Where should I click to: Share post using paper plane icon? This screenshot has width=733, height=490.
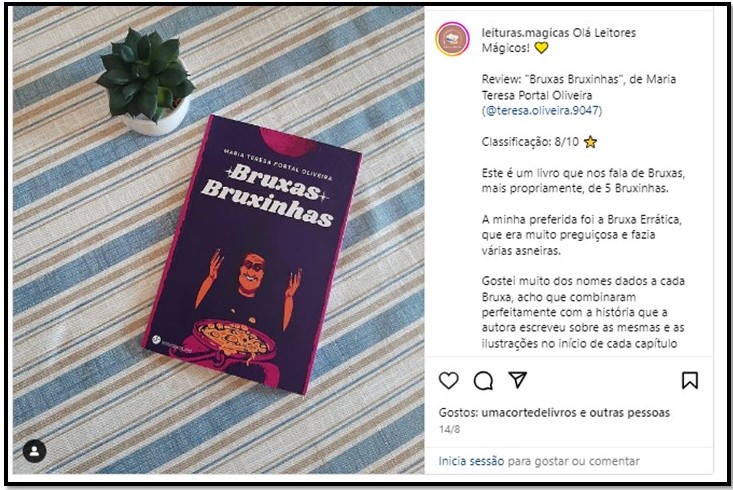[517, 380]
